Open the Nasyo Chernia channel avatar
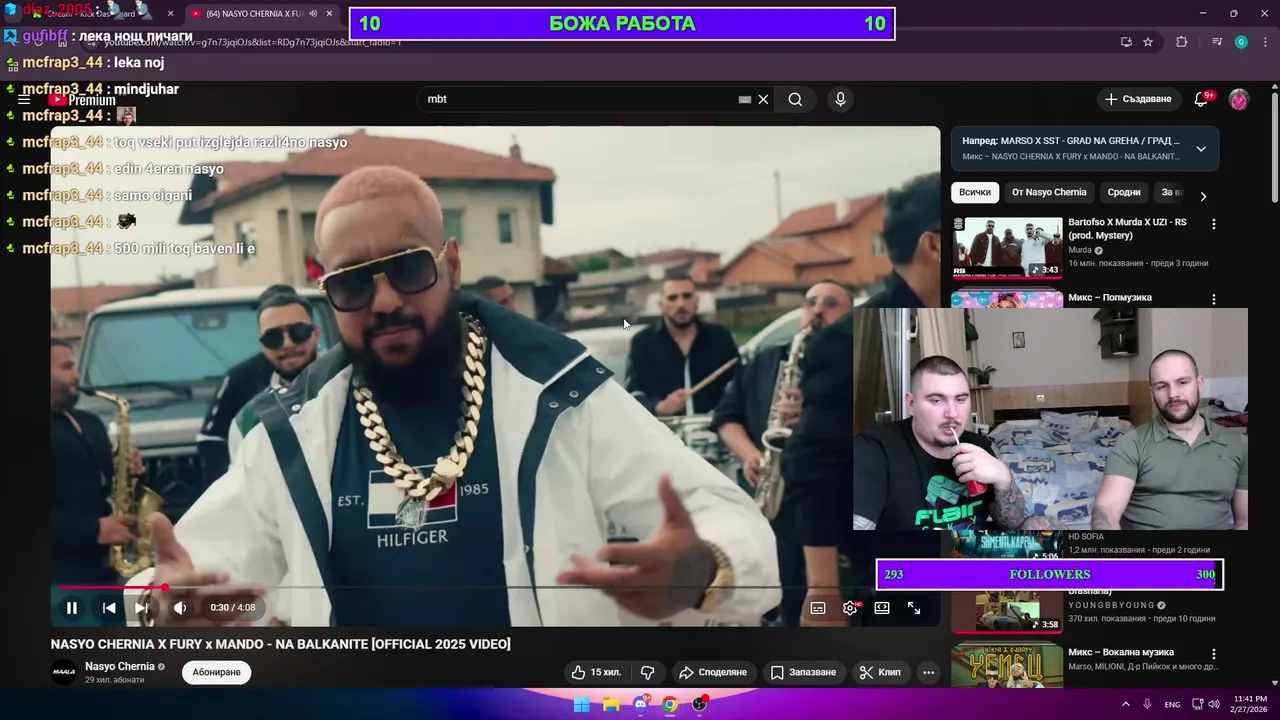 click(x=64, y=672)
